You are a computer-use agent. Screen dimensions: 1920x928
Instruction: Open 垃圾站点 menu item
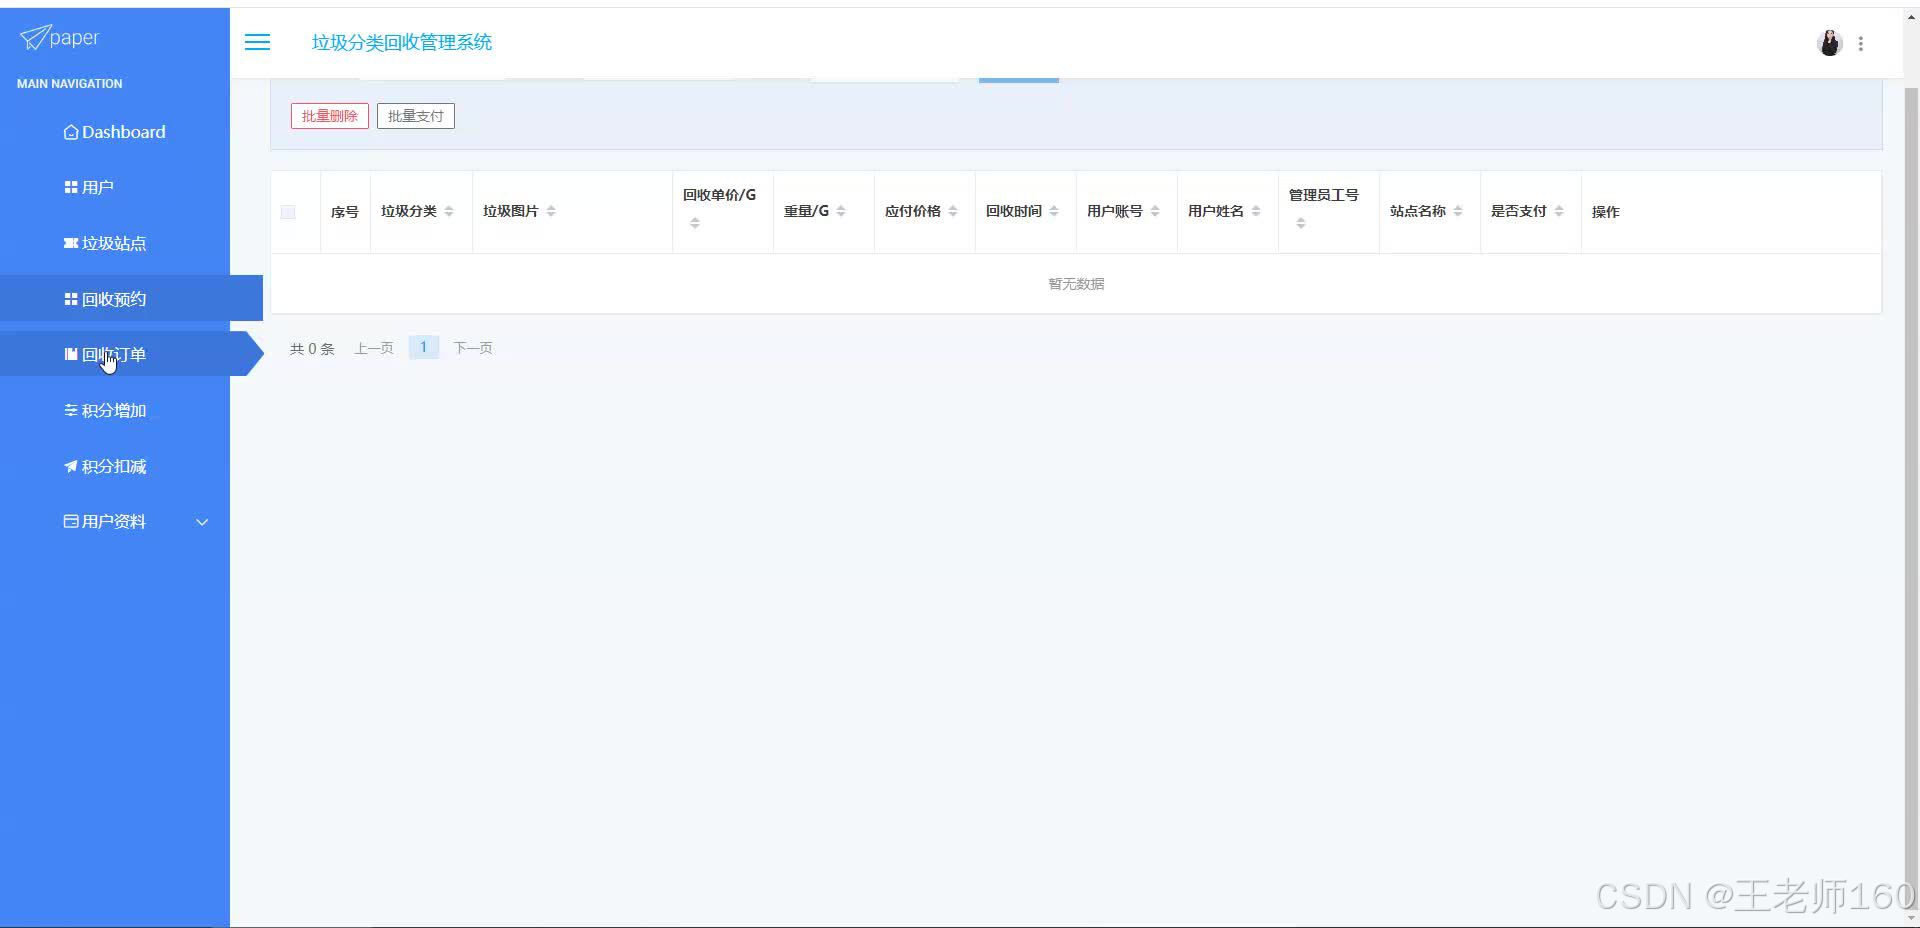[x=115, y=243]
